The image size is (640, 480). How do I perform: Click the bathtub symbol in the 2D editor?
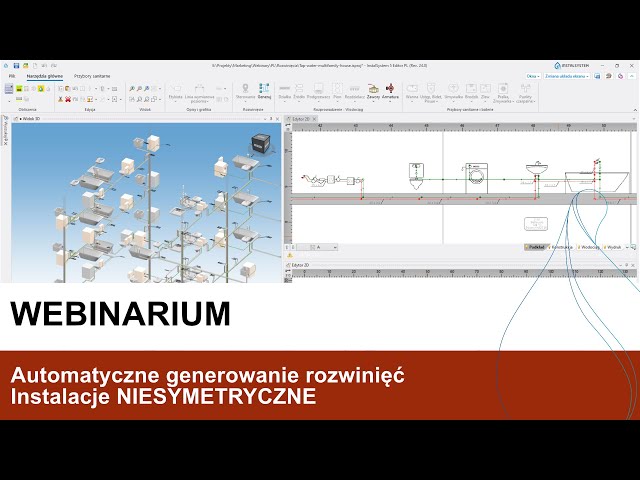[597, 182]
